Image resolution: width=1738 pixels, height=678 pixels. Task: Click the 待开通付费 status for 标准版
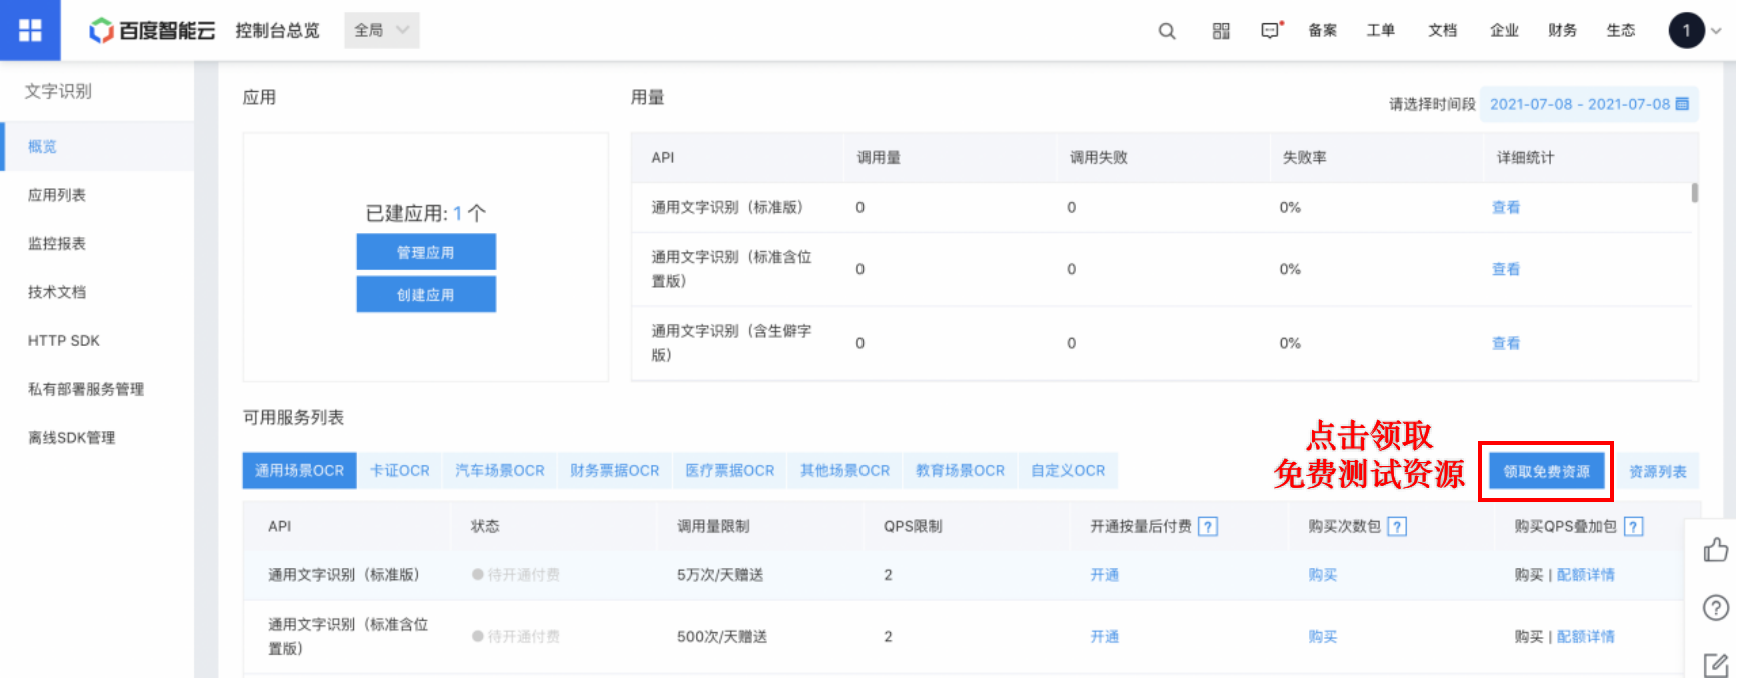pos(516,575)
